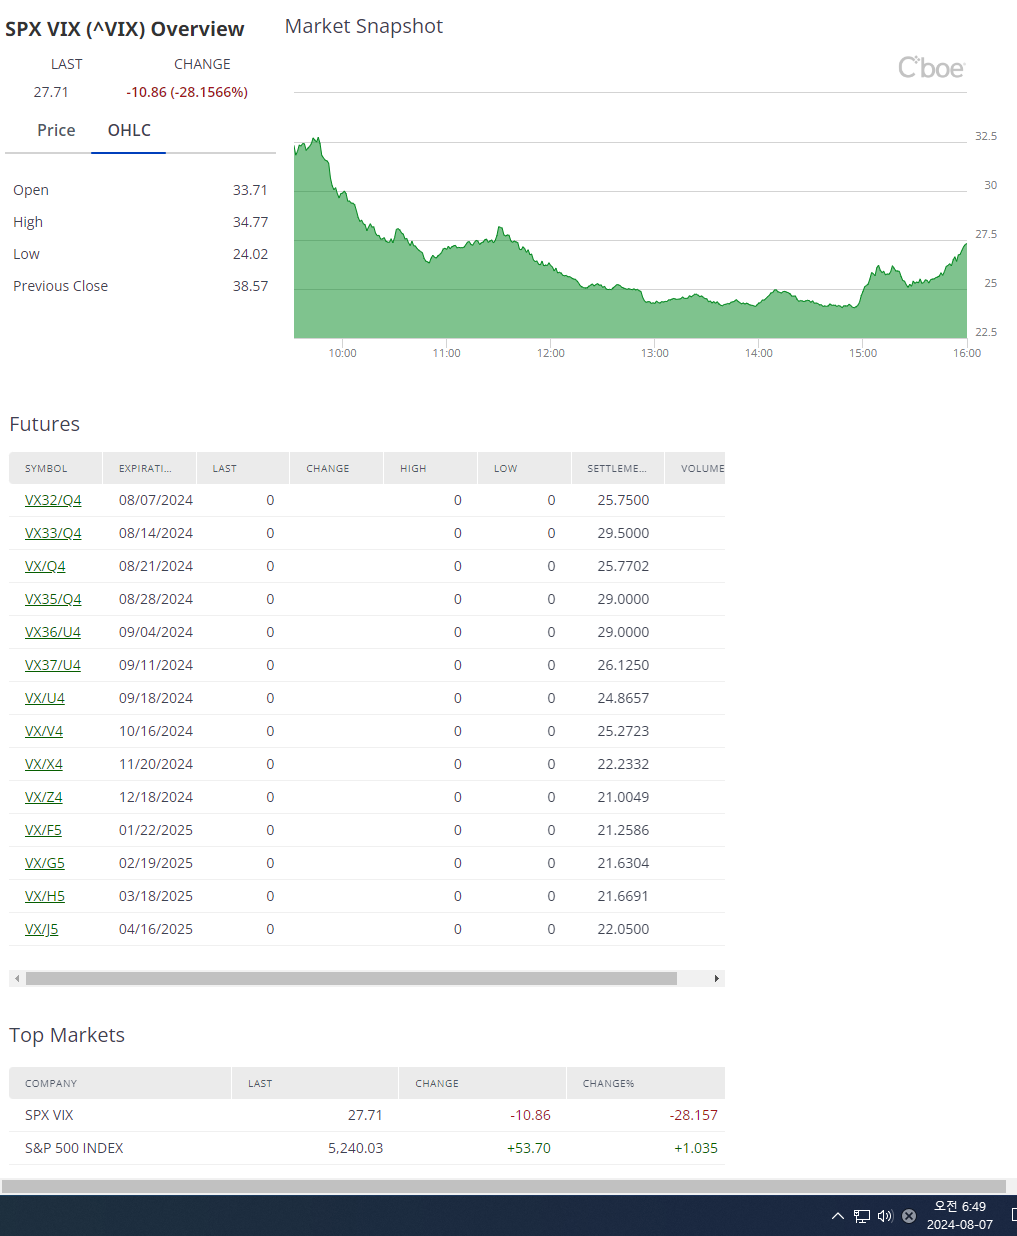Open the VX/U4 futures link
The image size is (1017, 1236).
[x=45, y=698]
